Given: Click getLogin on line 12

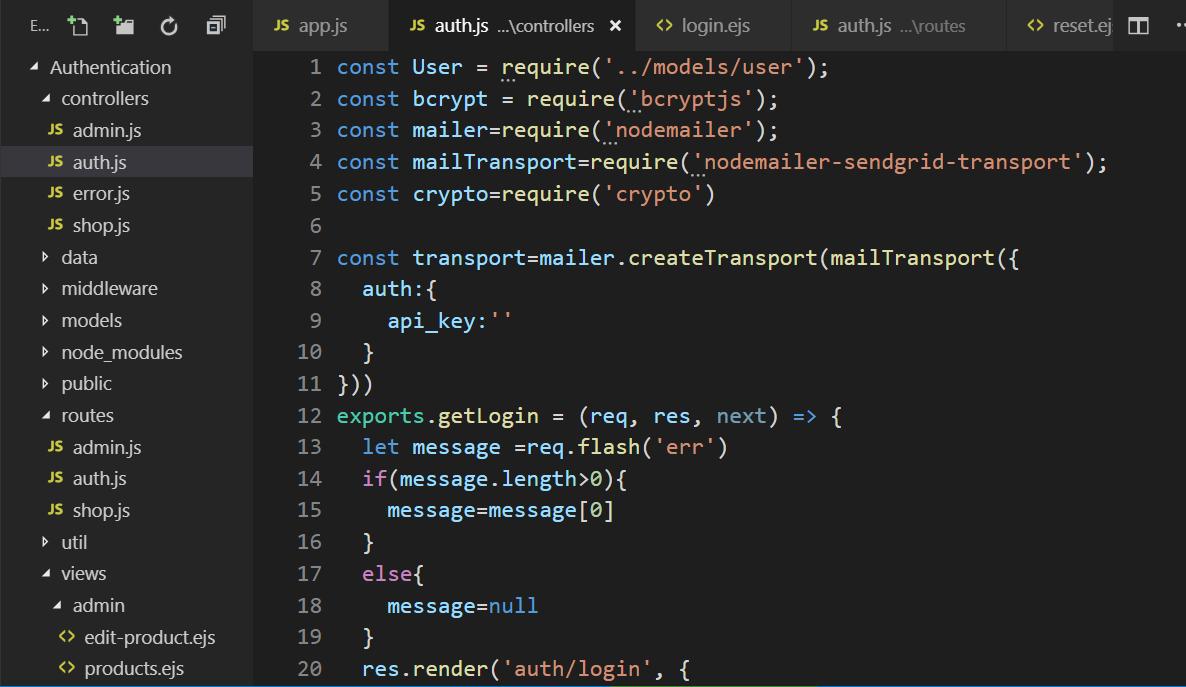Looking at the screenshot, I should [488, 415].
